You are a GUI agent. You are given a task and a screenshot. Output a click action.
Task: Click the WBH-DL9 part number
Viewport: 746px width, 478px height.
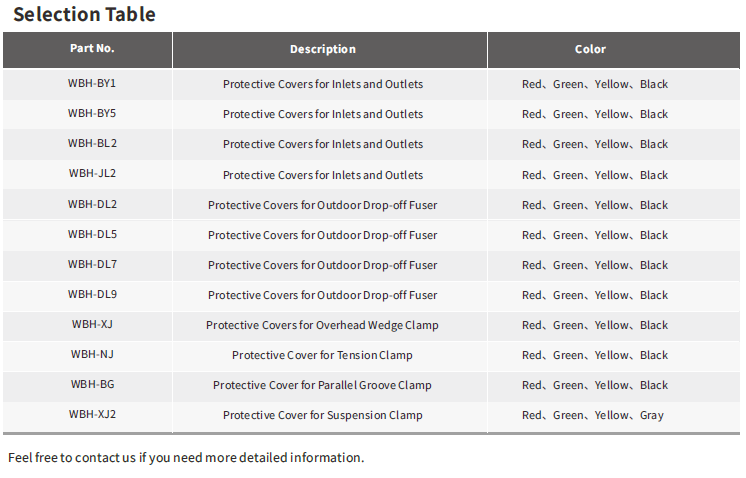pos(92,294)
